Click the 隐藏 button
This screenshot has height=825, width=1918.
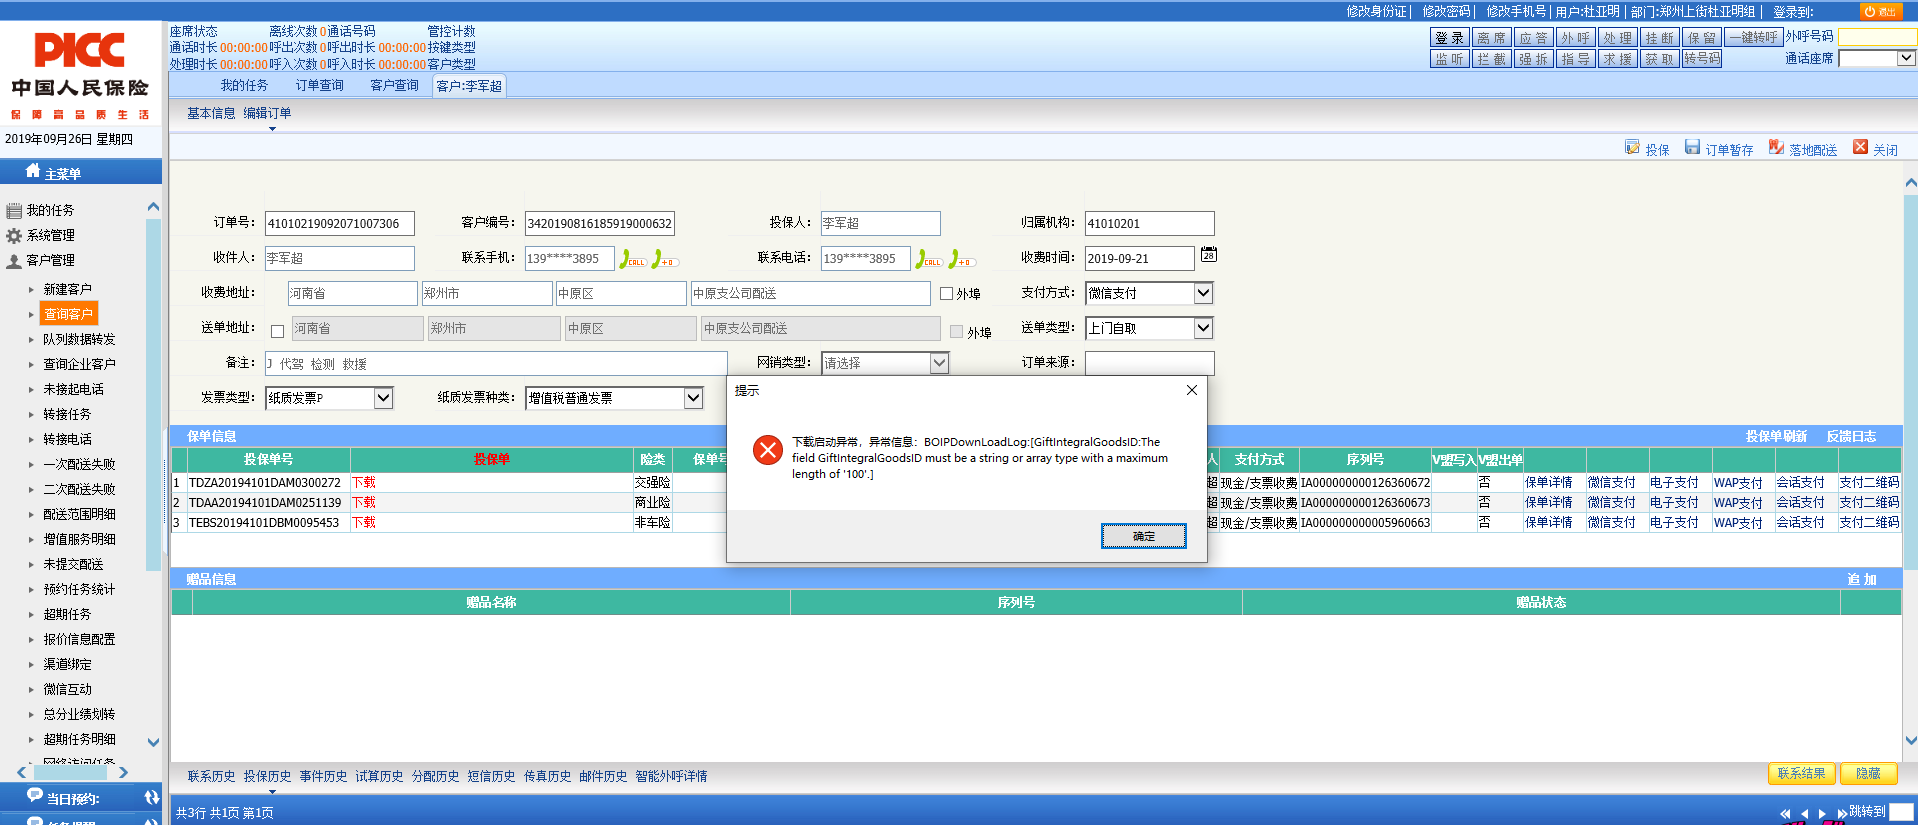pos(1867,773)
